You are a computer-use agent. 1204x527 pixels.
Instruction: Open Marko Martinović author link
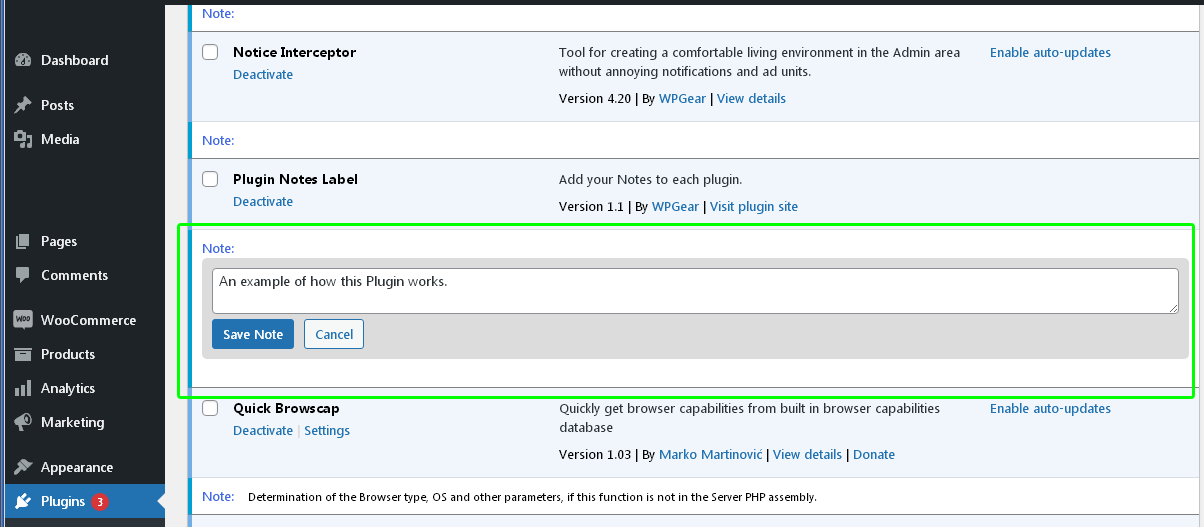[x=710, y=454]
